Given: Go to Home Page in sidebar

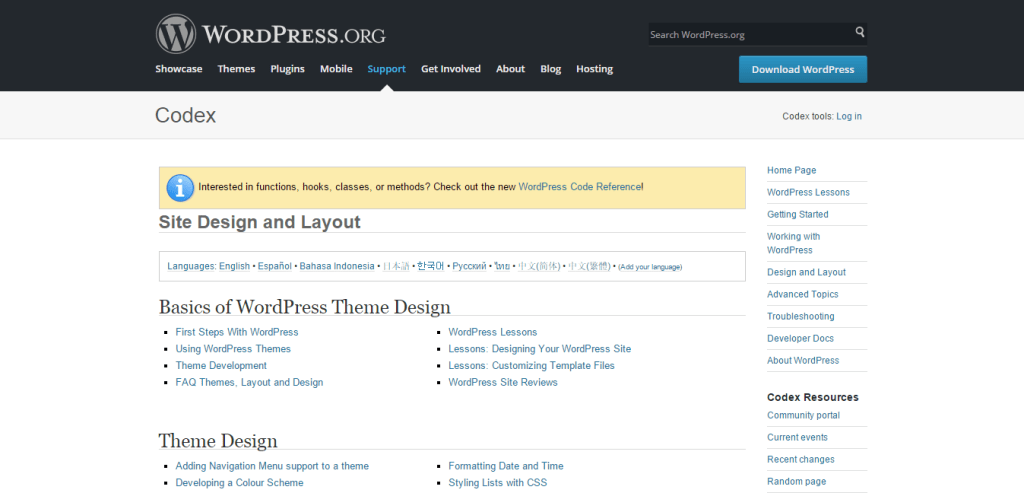Looking at the screenshot, I should (x=792, y=170).
